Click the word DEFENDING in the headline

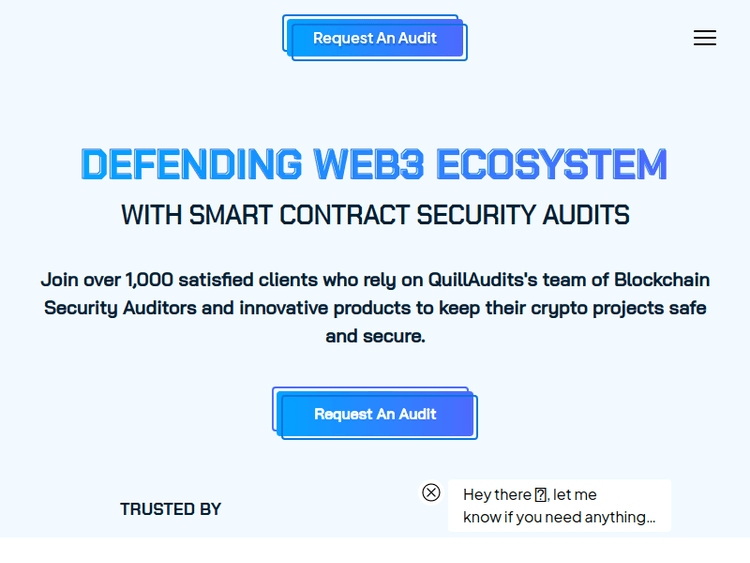(x=191, y=165)
